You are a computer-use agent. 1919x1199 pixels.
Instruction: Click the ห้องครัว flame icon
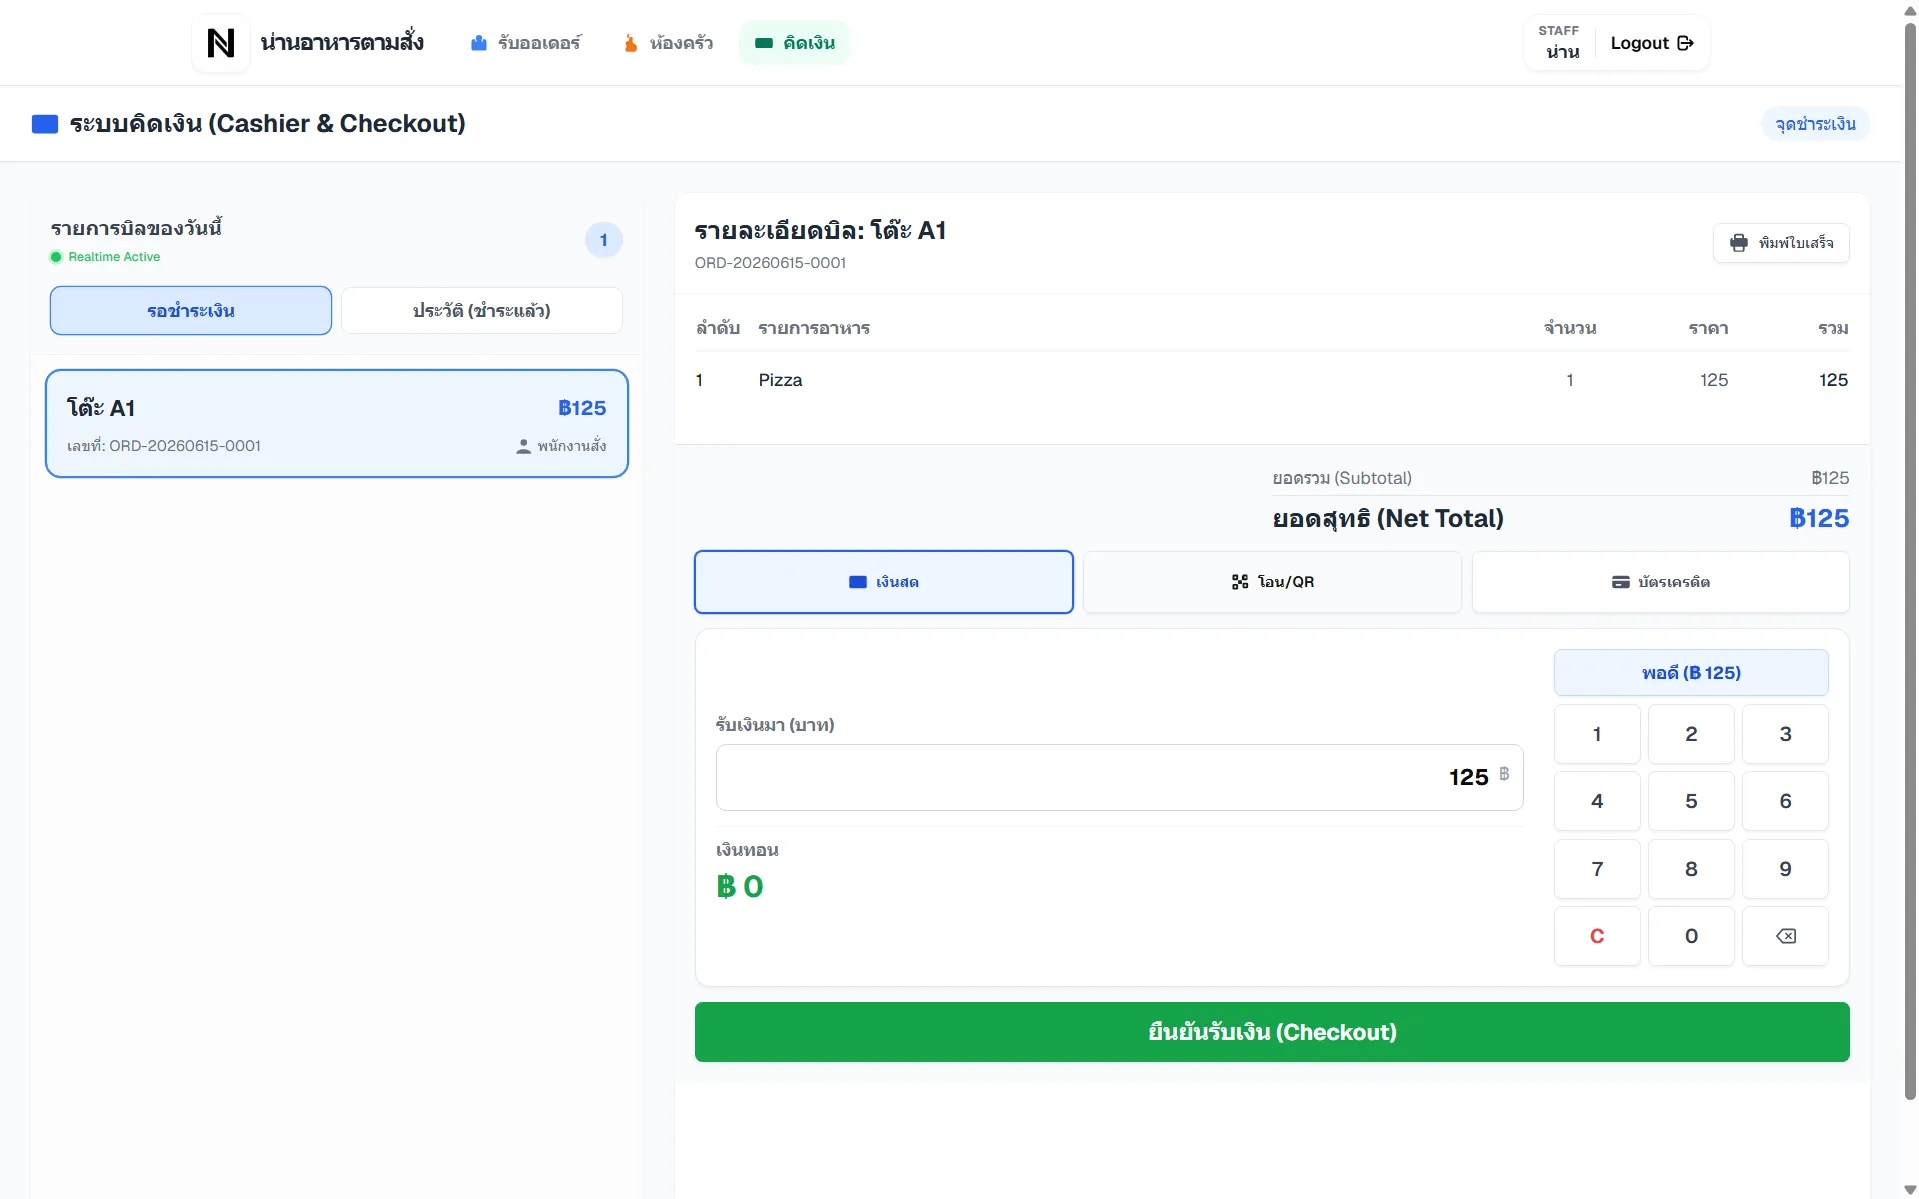631,43
